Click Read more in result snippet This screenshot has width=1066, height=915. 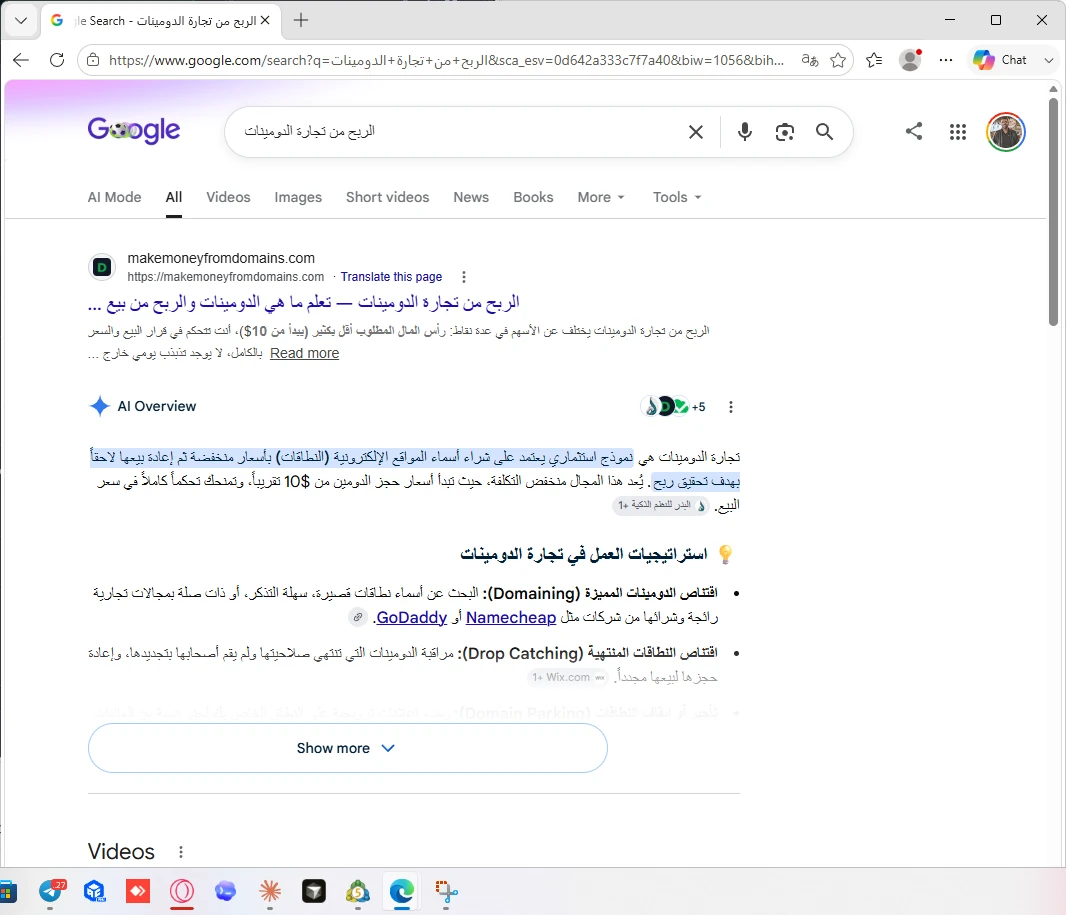pos(305,353)
